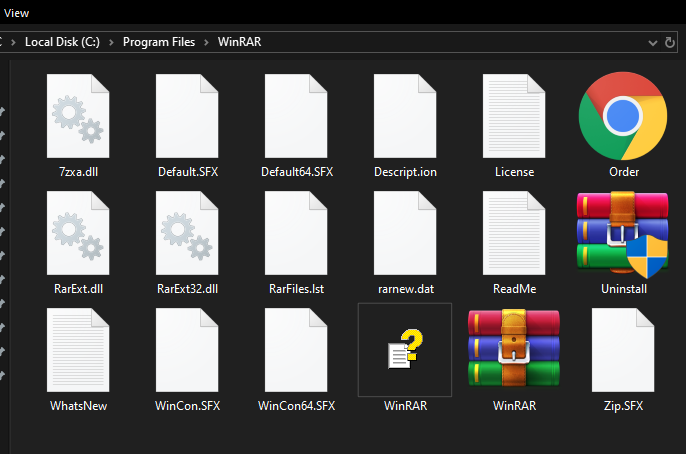686x454 pixels.
Task: Select the Order Chrome shortcut icon
Action: pyautogui.click(x=623, y=116)
